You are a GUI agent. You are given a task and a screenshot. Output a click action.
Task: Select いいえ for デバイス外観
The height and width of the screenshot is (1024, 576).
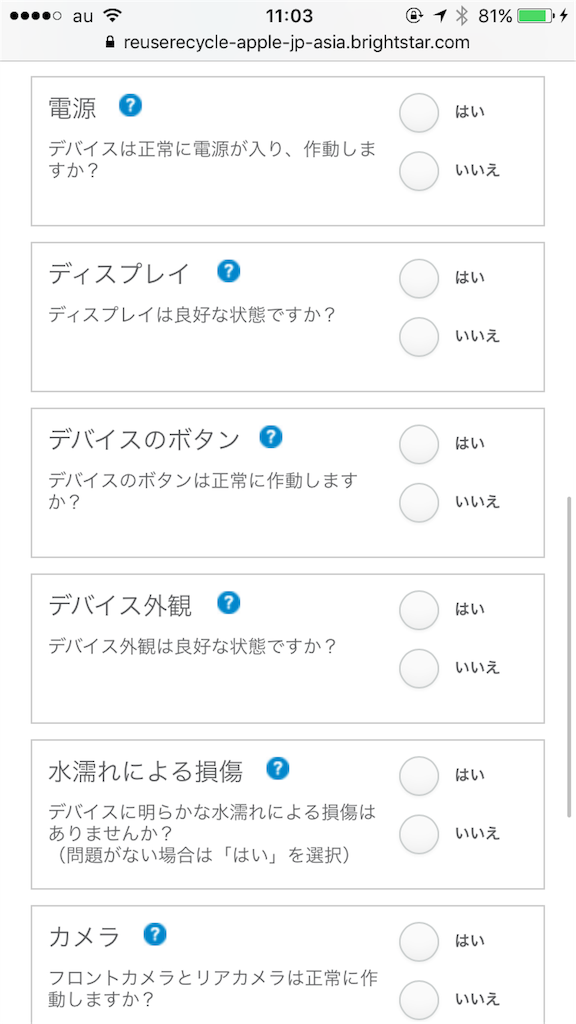[x=419, y=669]
